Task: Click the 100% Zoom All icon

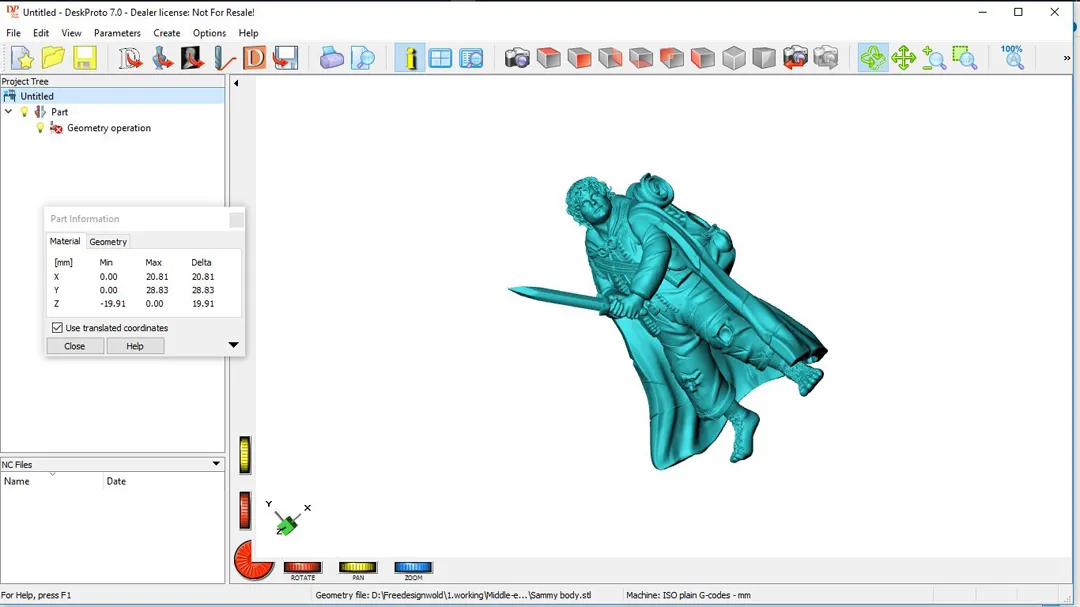Action: 1012,58
